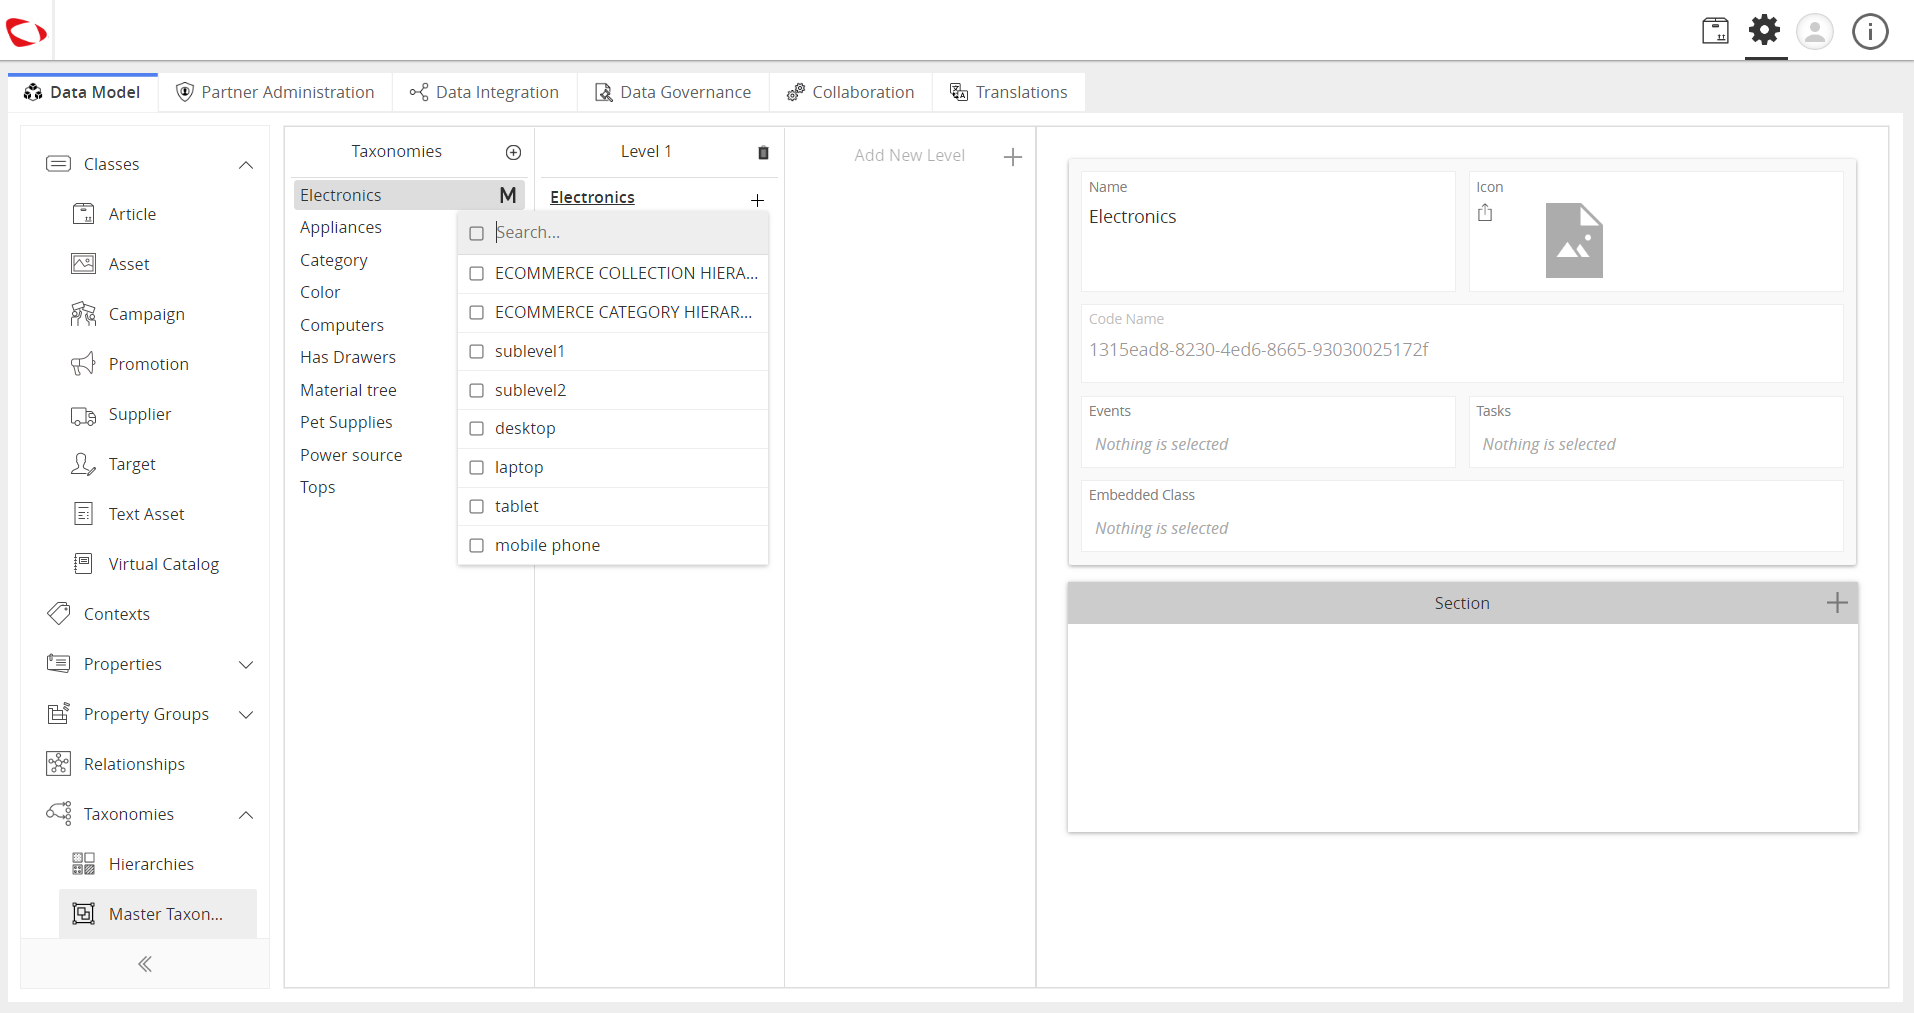Select the Tops taxonomy
This screenshot has height=1013, width=1914.
click(318, 487)
